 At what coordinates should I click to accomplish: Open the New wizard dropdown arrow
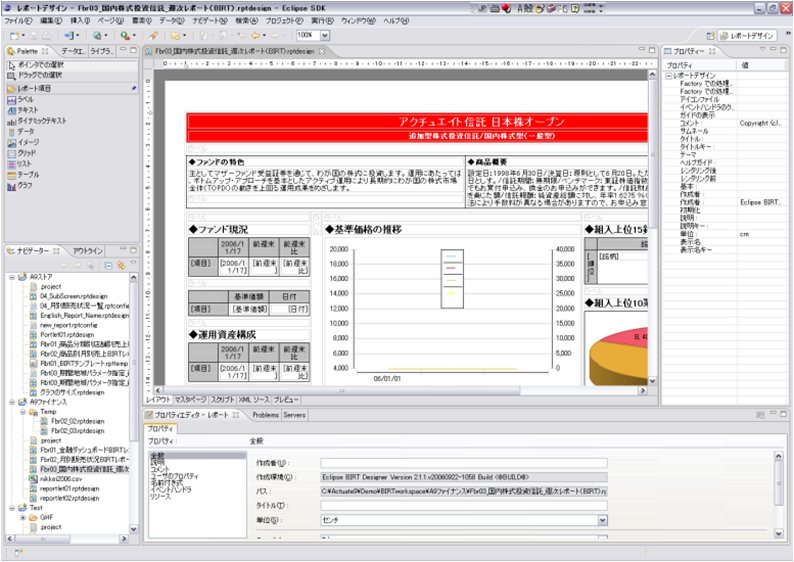pyautogui.click(x=22, y=36)
